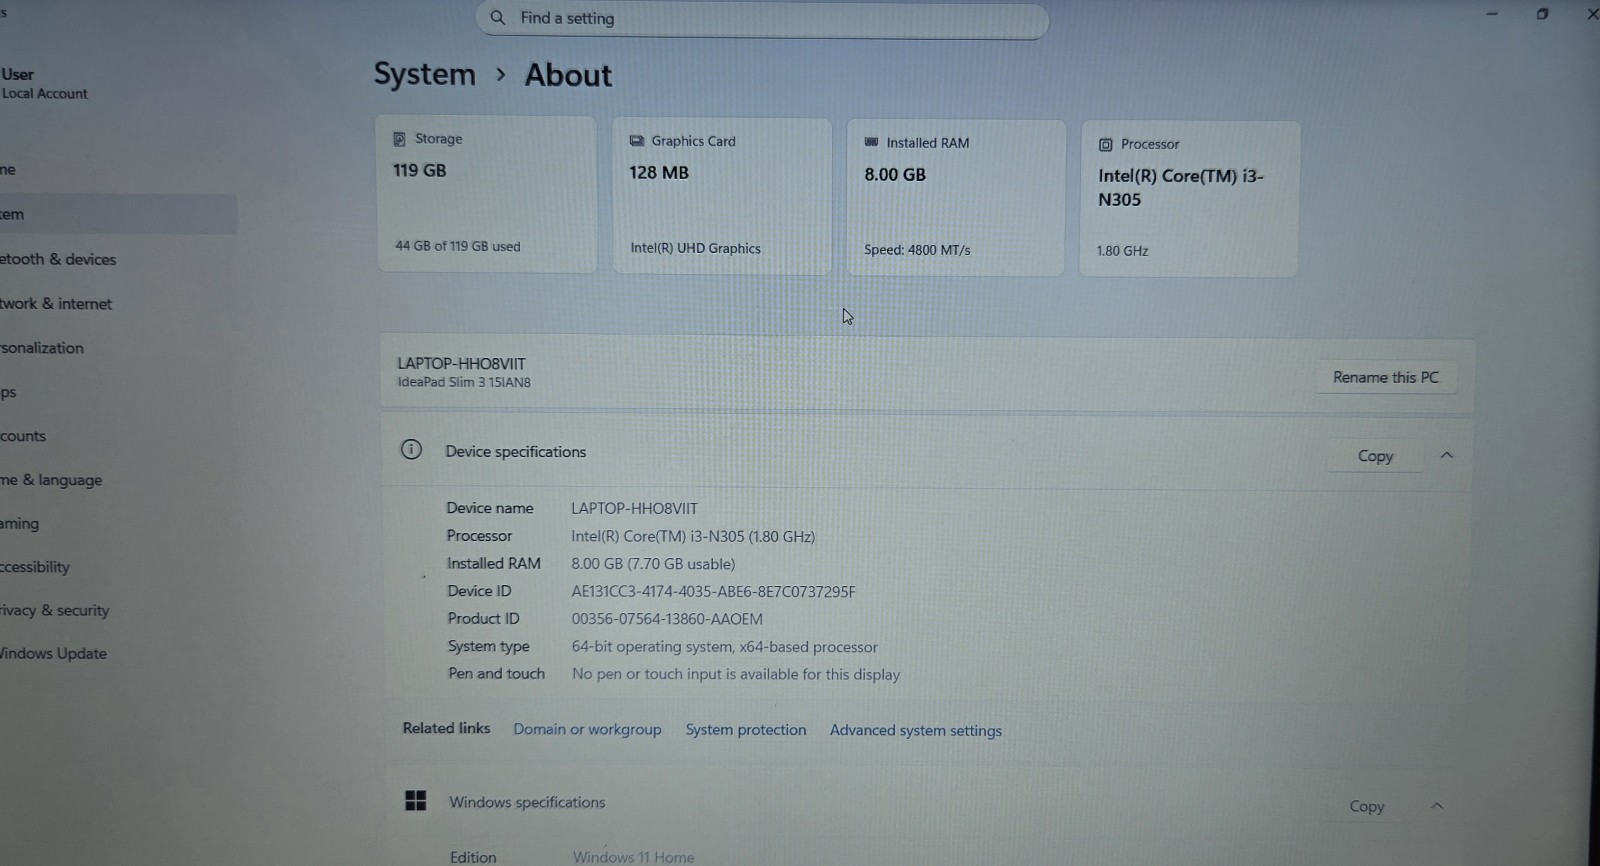Click the Find a setting search box
Screen dimensions: 1600x866
point(762,18)
